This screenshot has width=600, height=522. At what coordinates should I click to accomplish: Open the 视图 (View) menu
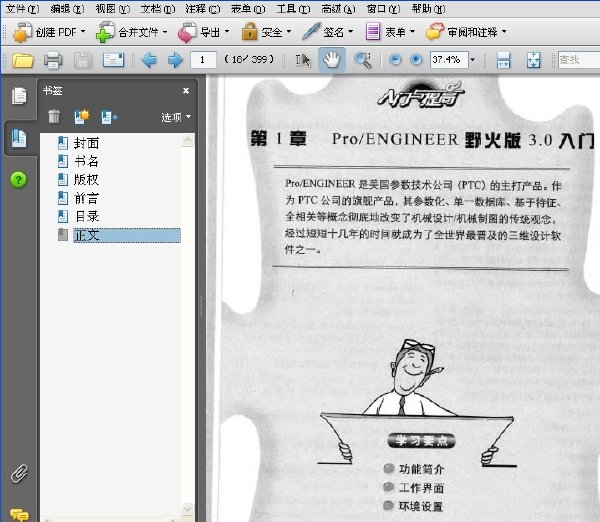112,8
